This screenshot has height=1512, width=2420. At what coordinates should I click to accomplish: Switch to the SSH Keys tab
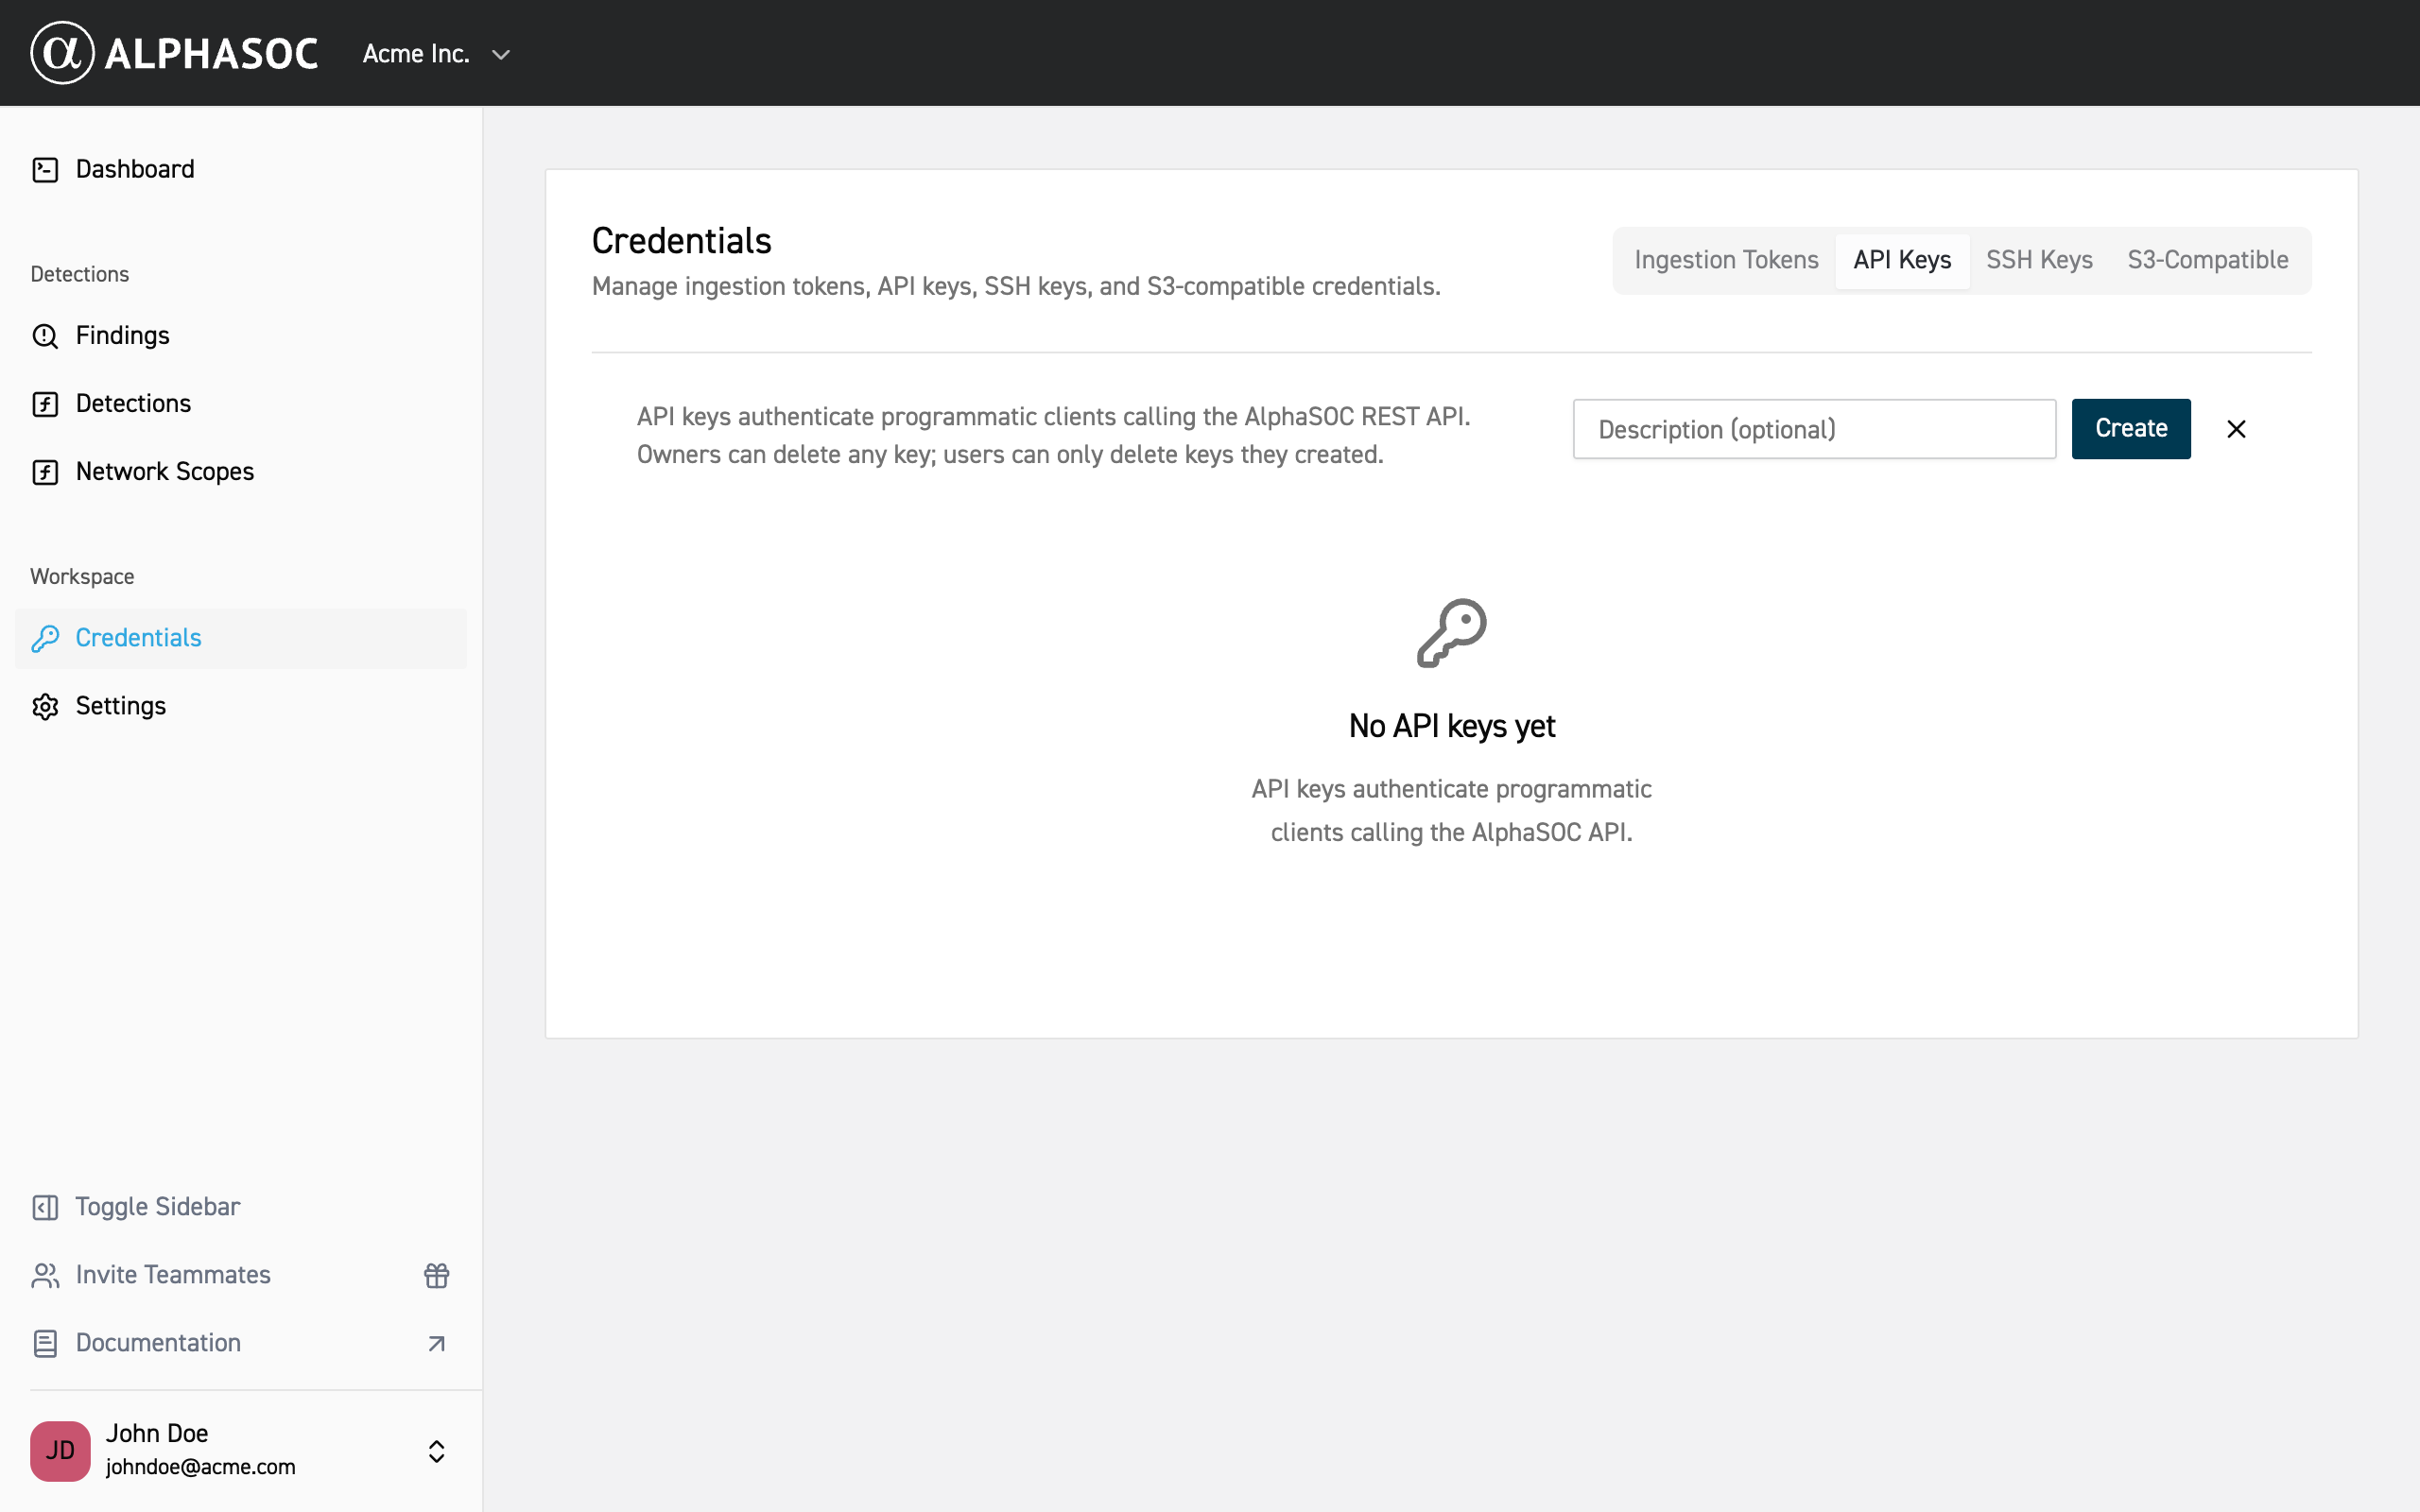[x=2039, y=260]
